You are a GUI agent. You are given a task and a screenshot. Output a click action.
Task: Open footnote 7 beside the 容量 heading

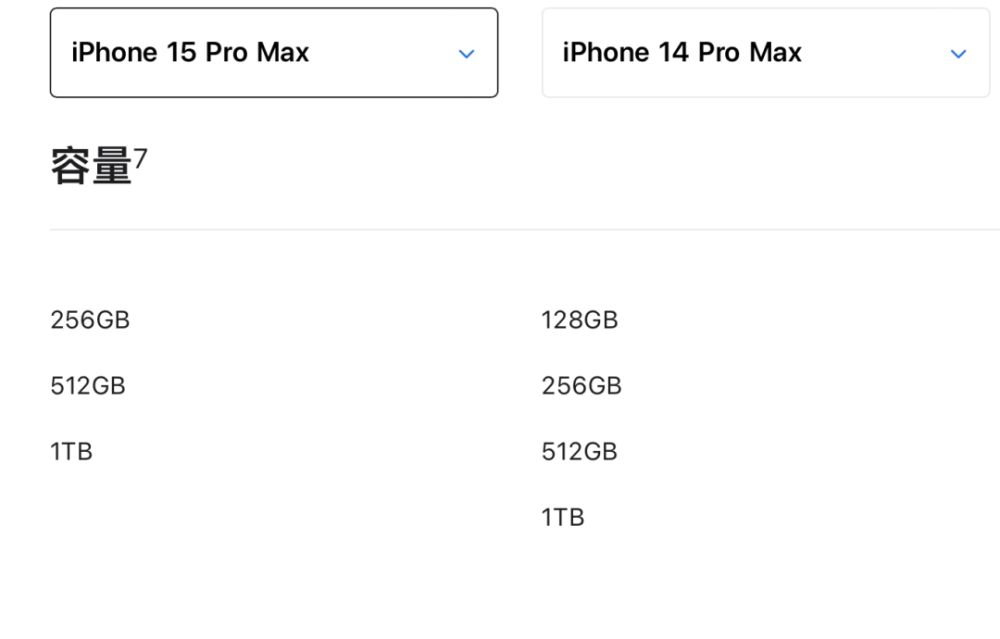click(x=140, y=158)
